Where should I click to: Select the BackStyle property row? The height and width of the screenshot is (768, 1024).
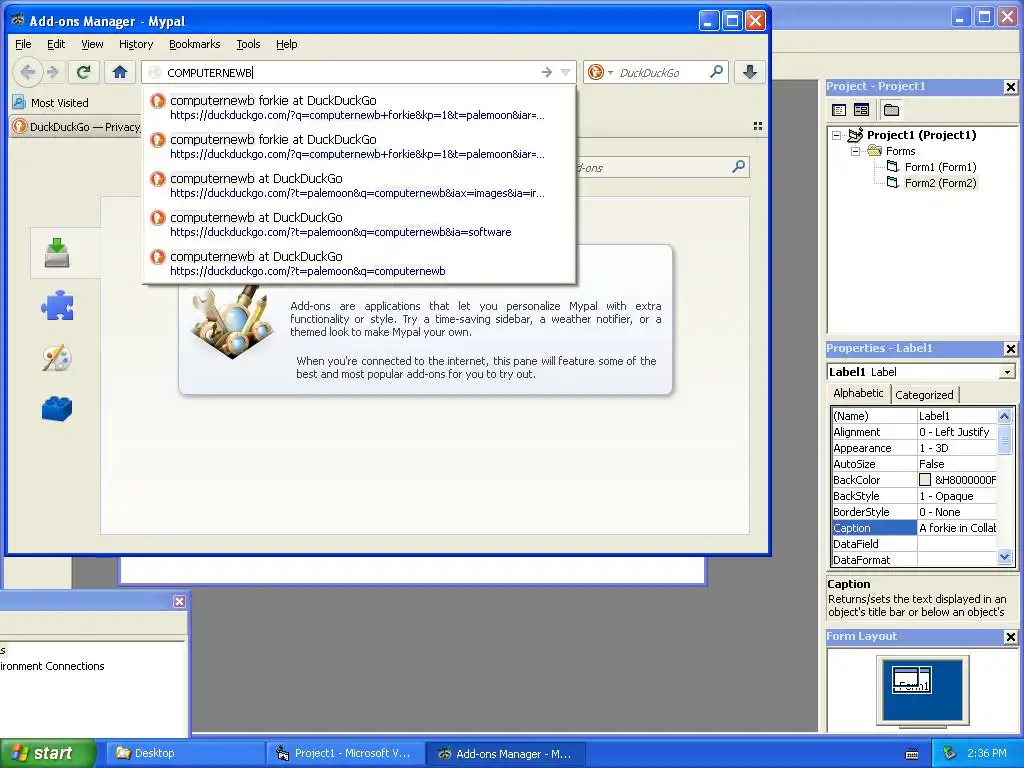click(914, 496)
